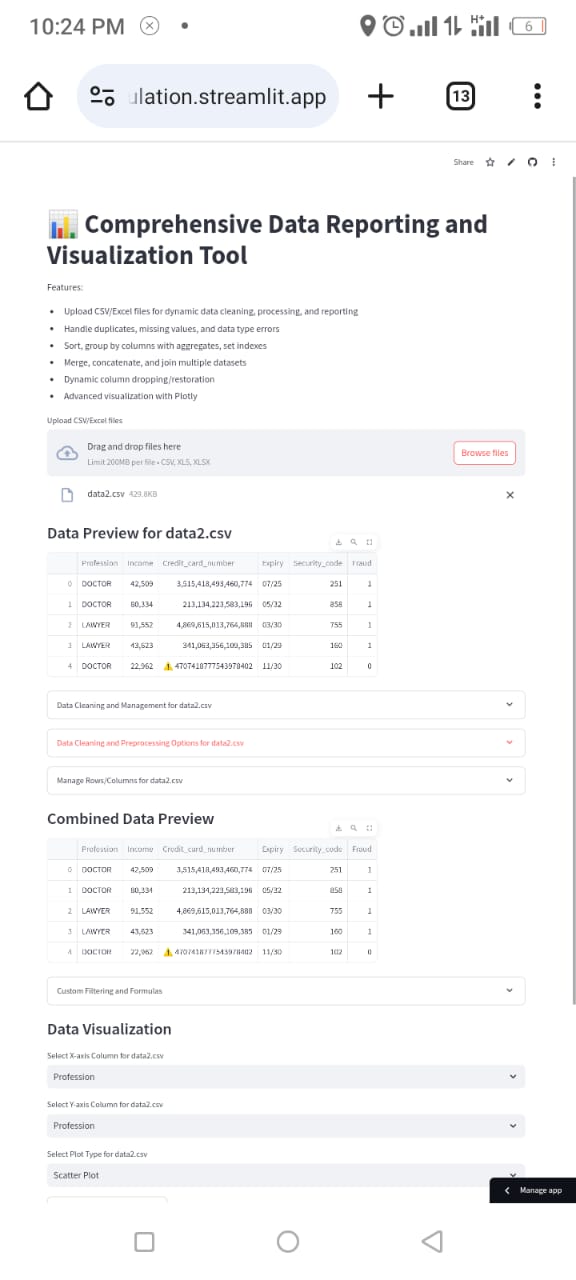
Task: Tap the Android home circle button
Action: (288, 1241)
